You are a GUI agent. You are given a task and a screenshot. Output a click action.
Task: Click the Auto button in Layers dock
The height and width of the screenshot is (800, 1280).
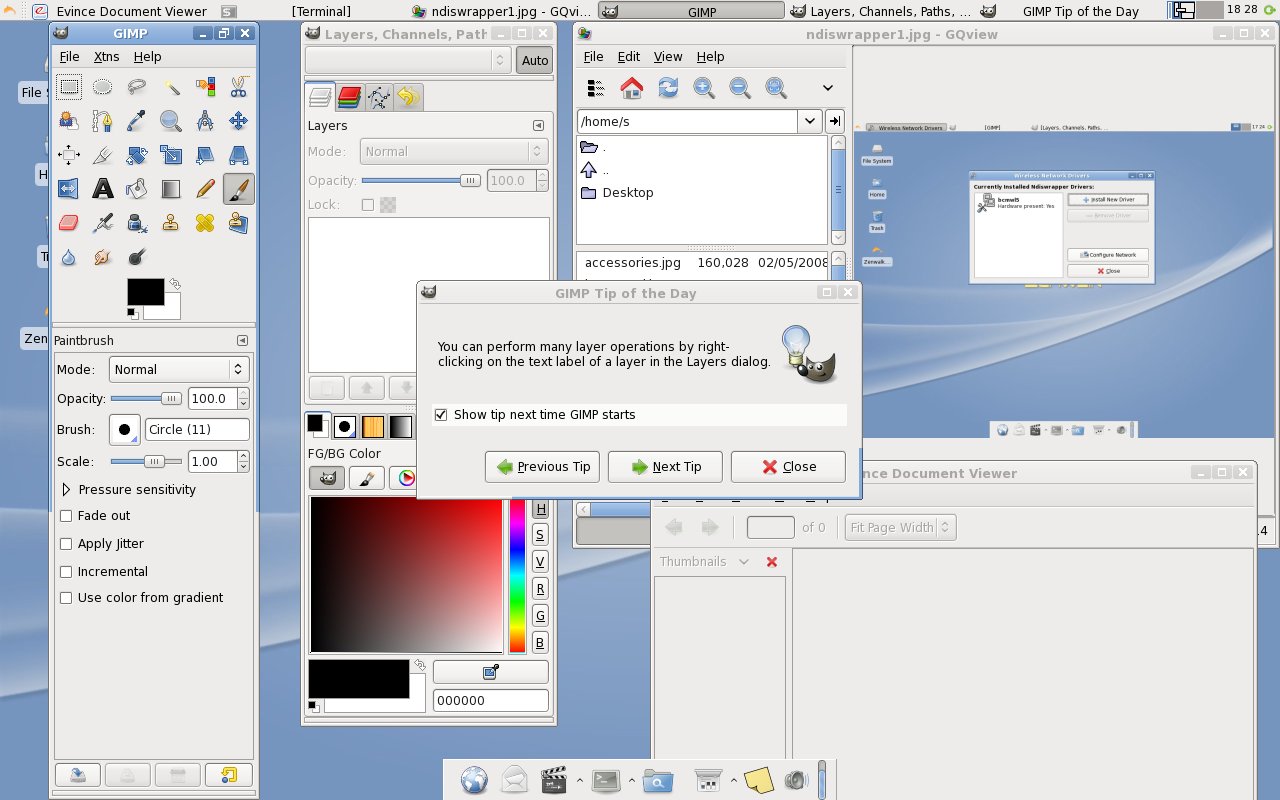point(535,60)
